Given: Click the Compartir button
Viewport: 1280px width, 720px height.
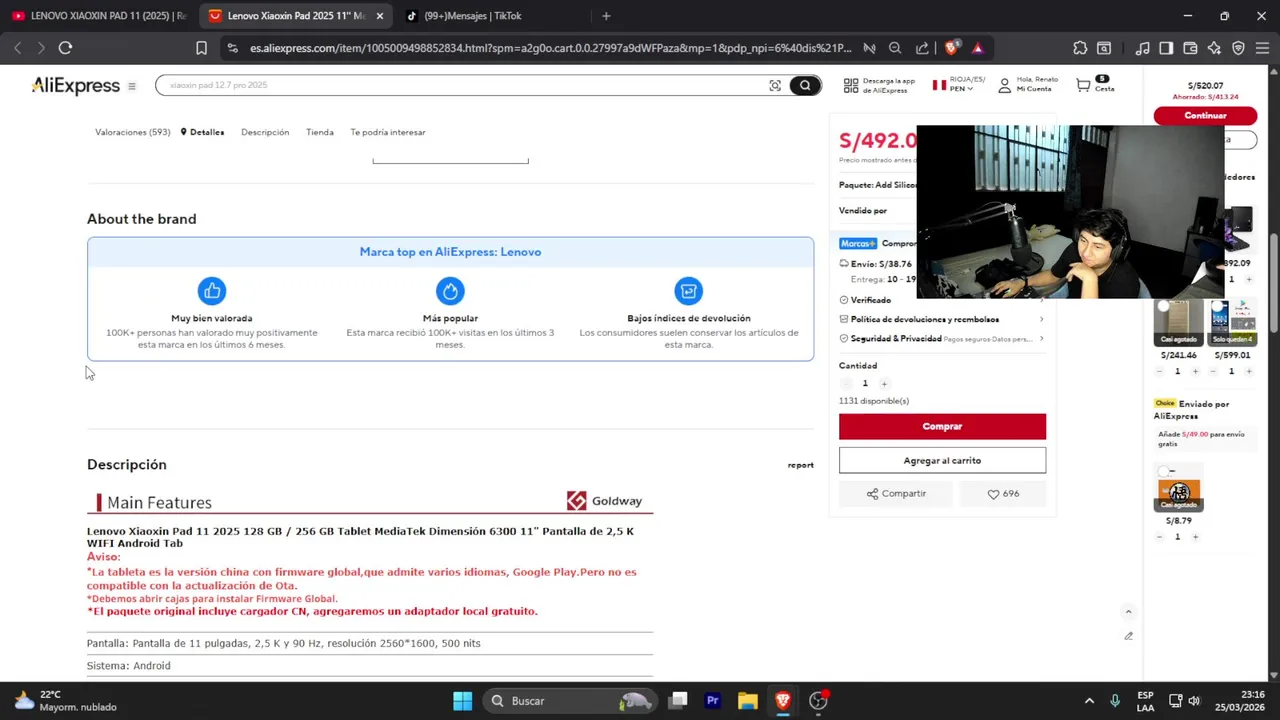Looking at the screenshot, I should [896, 494].
